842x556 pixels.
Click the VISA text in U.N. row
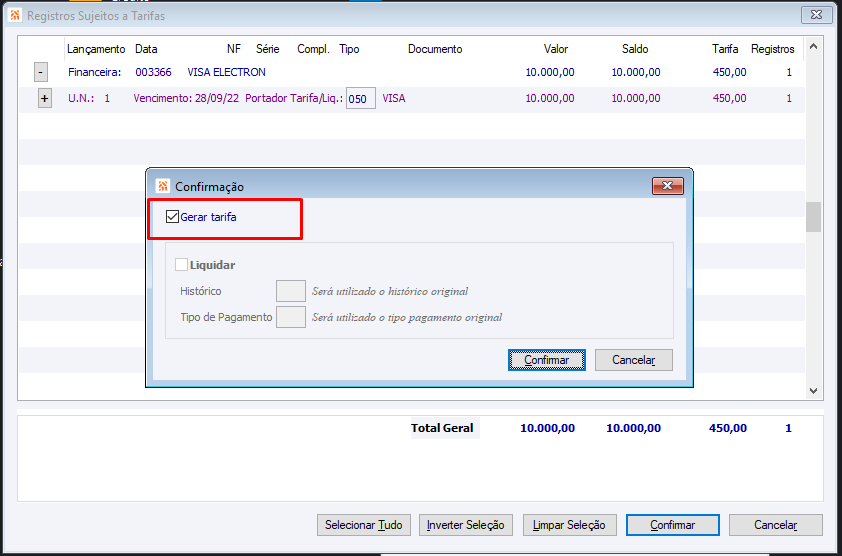(x=394, y=98)
